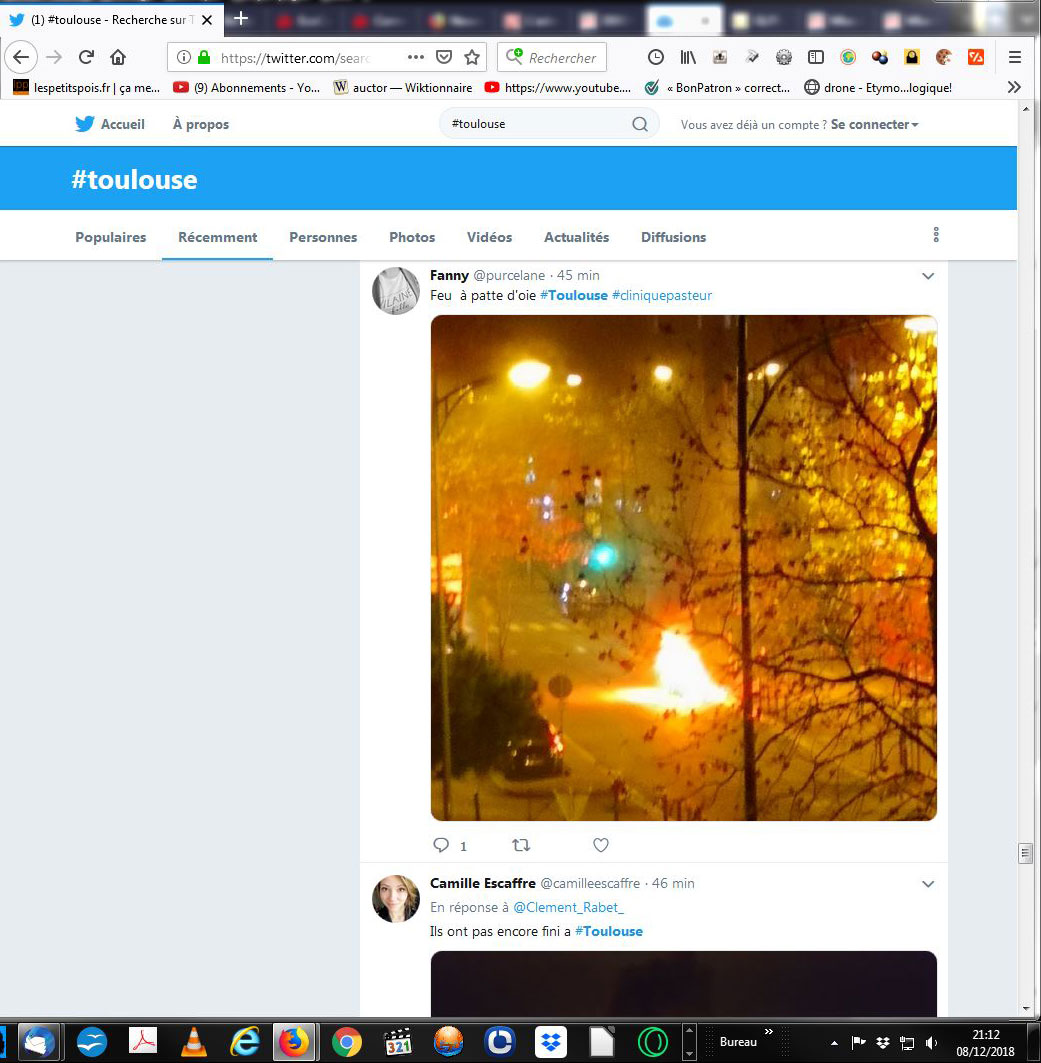Screen dimensions: 1041x1063
Task: Open Fanny's profile avatar
Action: [x=396, y=291]
